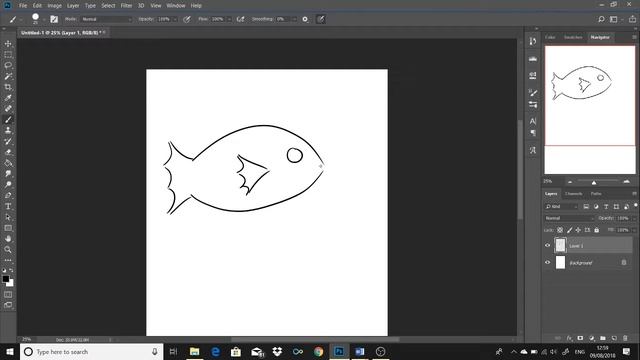Image resolution: width=640 pixels, height=360 pixels.
Task: Hide the Background layer eye
Action: pos(548,262)
